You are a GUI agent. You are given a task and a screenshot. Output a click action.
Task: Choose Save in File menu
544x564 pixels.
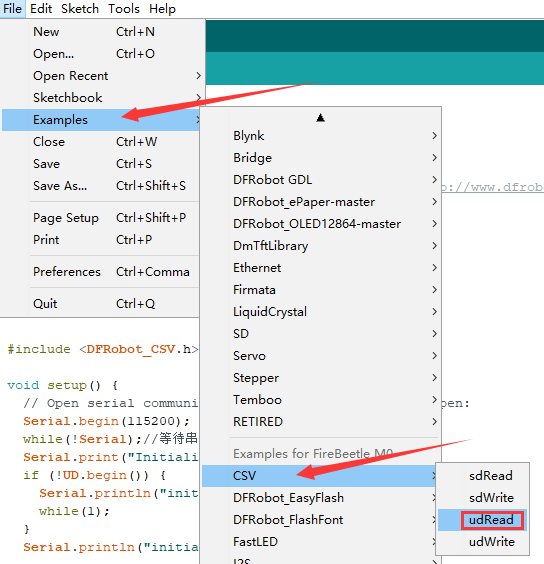(x=101, y=164)
